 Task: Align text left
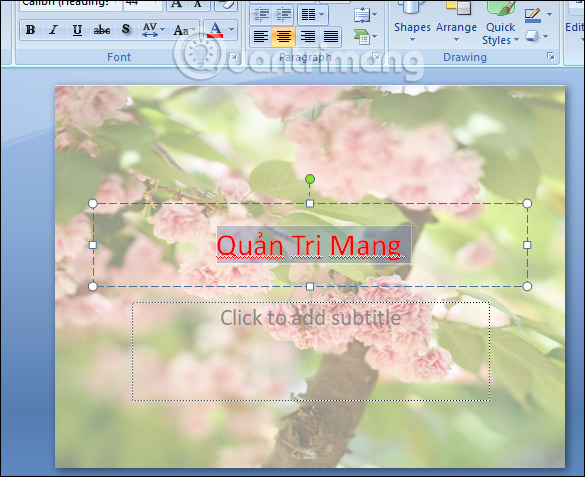pos(261,37)
